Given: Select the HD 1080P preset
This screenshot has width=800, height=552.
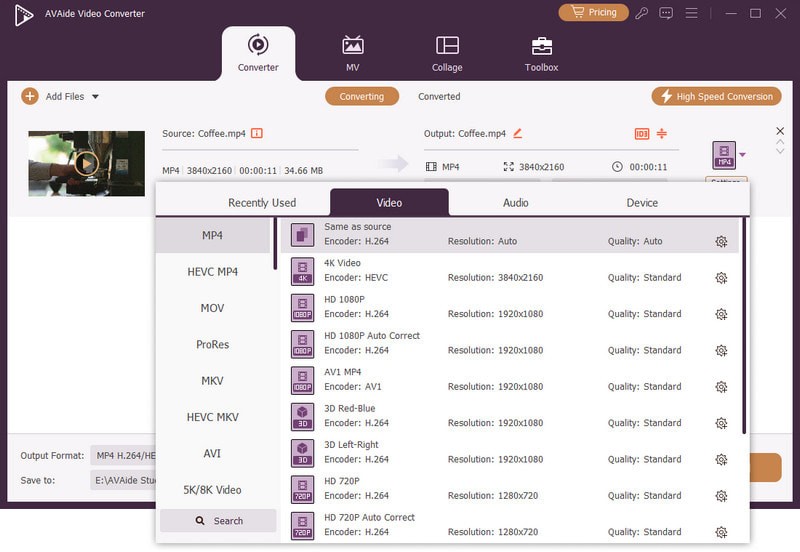Looking at the screenshot, I should [x=510, y=307].
